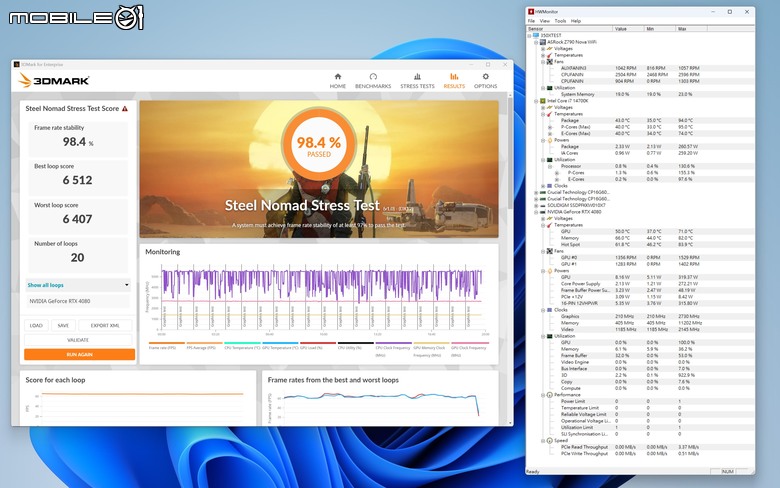Viewport: 780px width, 488px height.
Task: Open File menu in HWMonitor
Action: pyautogui.click(x=531, y=21)
